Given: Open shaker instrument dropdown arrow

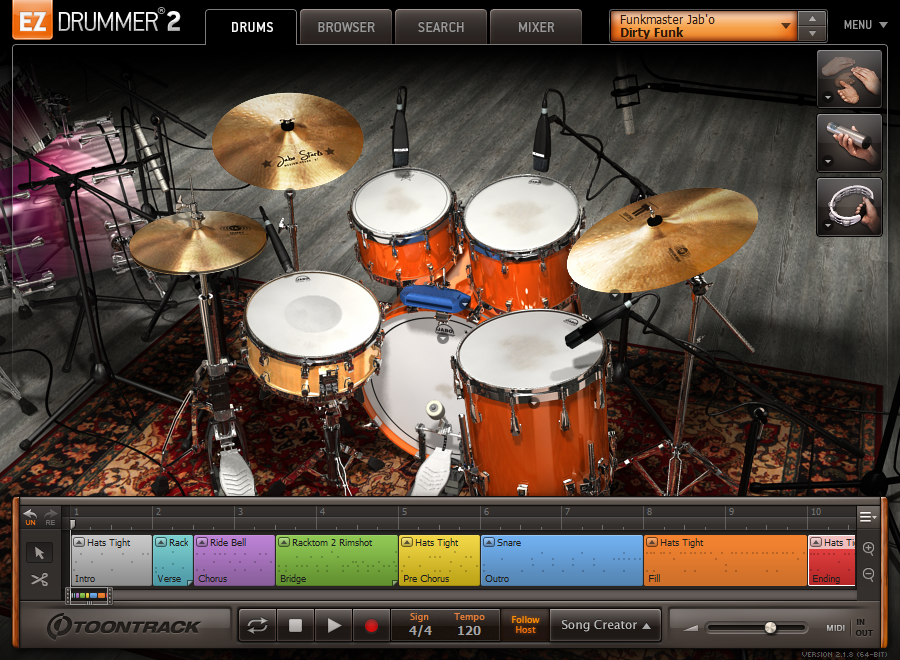Looking at the screenshot, I should tap(828, 161).
